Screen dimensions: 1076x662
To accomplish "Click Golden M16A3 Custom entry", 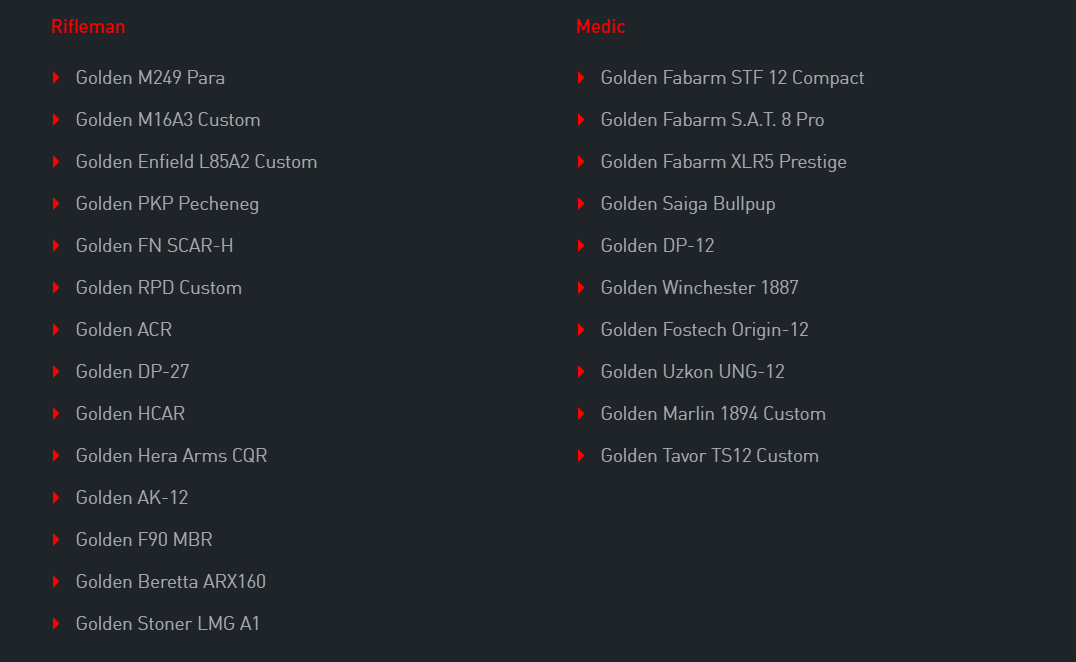I will [168, 120].
